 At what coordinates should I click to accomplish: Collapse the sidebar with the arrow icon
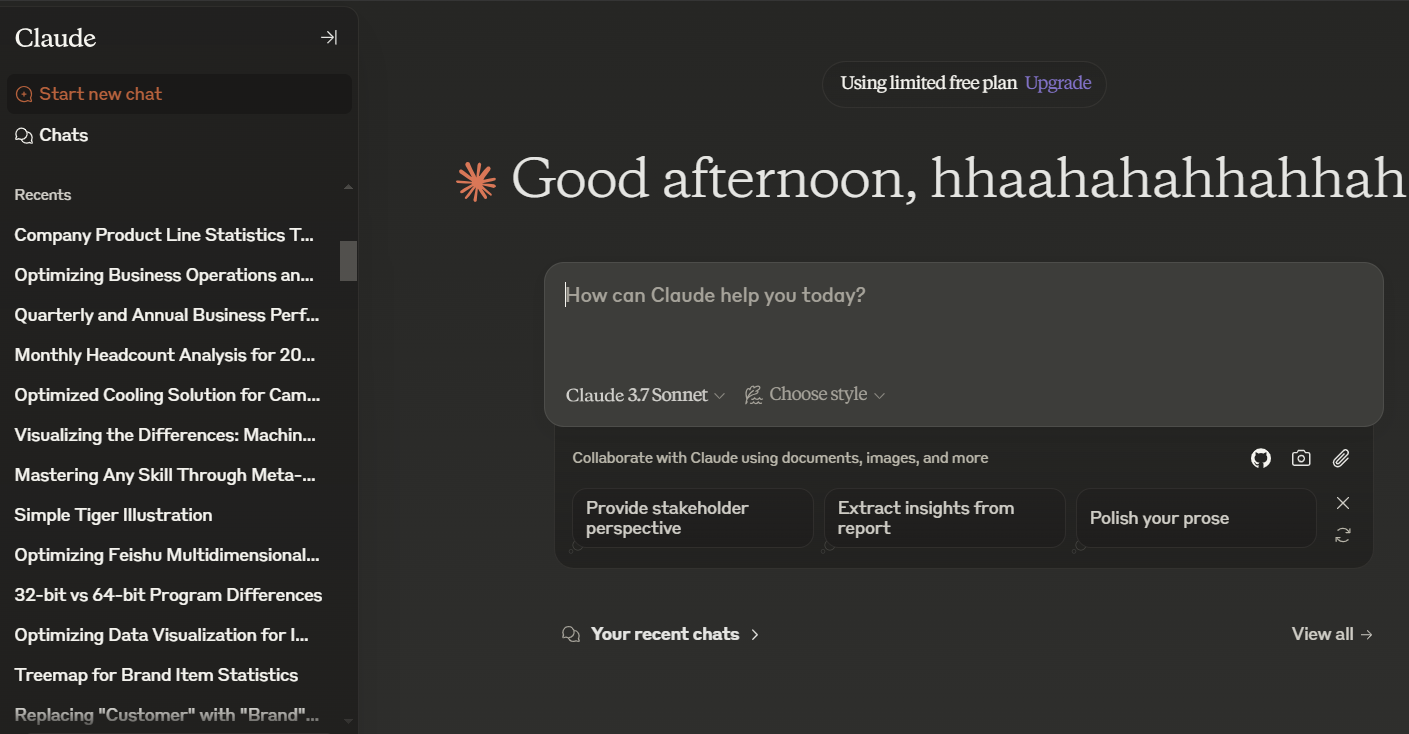[328, 38]
